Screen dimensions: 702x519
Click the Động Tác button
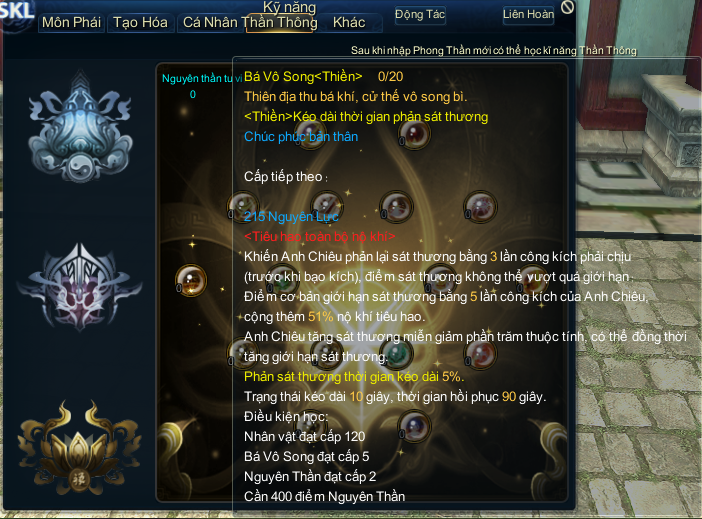pos(420,15)
